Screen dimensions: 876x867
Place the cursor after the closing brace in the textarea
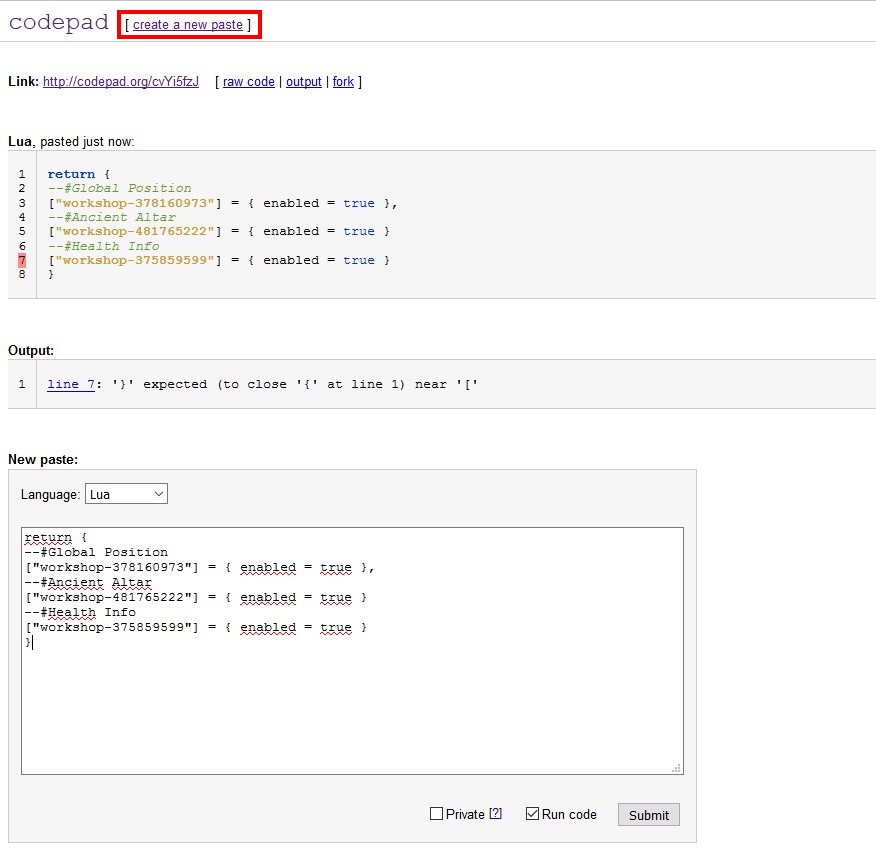(x=32, y=643)
